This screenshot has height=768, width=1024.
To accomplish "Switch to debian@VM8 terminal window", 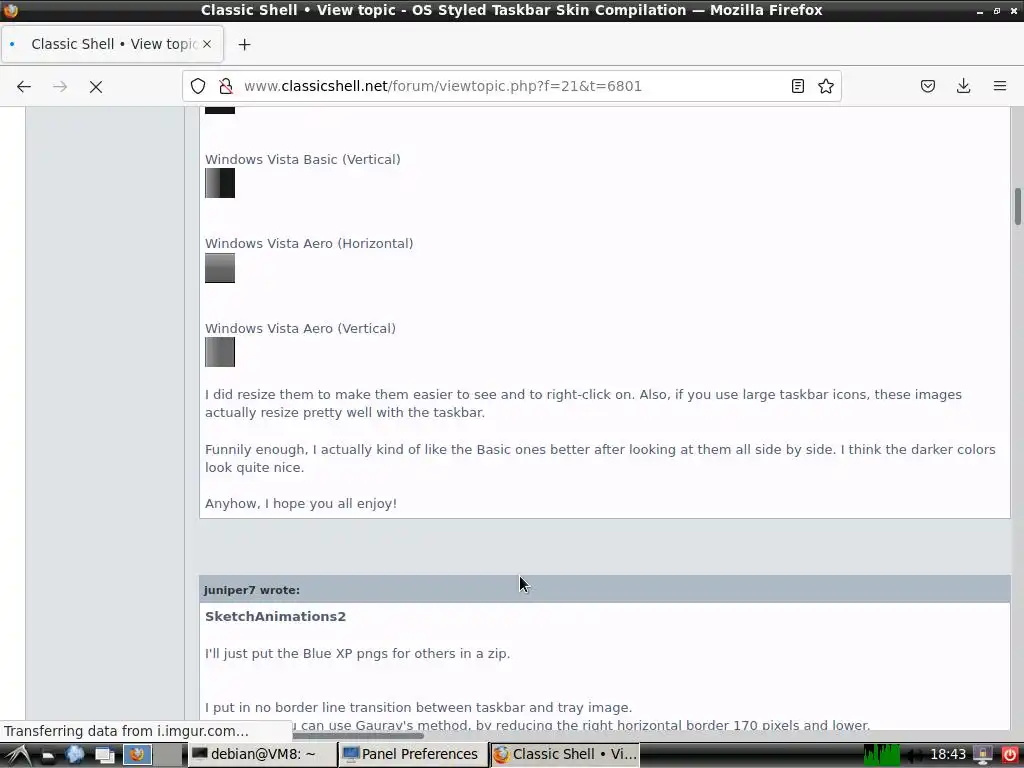I will click(x=263, y=754).
